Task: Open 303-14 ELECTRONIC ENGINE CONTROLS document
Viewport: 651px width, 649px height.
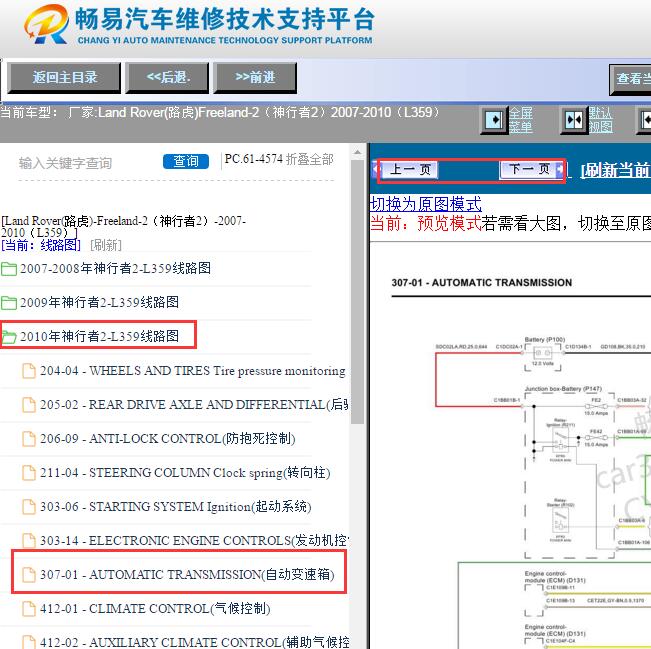Action: 194,541
